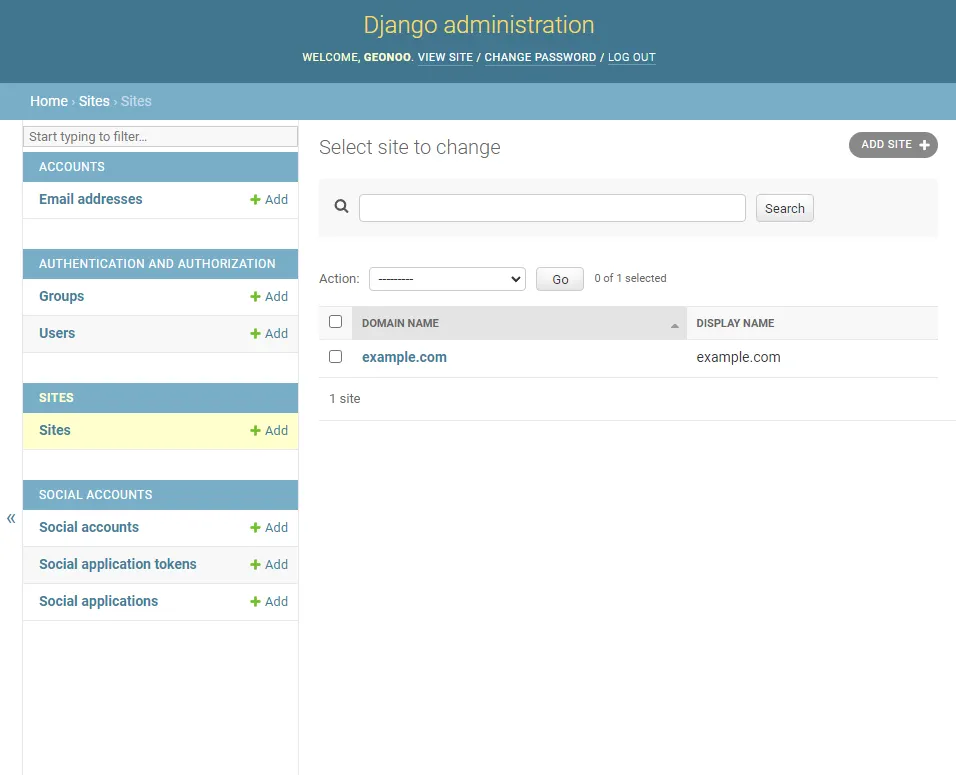Click the Sites section header

point(160,398)
